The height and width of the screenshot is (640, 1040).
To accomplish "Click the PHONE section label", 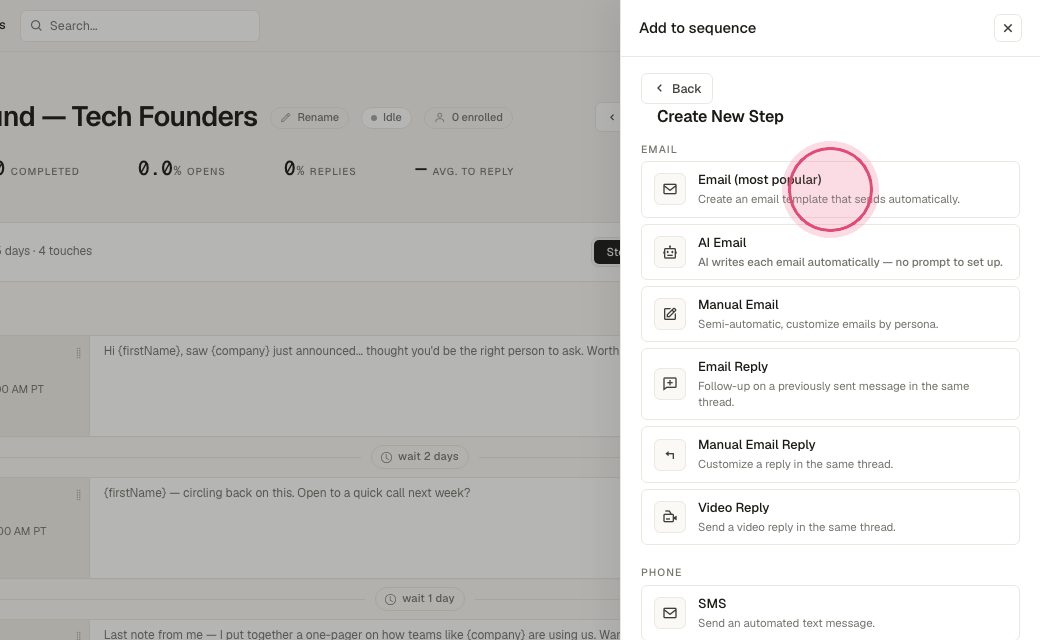I will click(661, 573).
